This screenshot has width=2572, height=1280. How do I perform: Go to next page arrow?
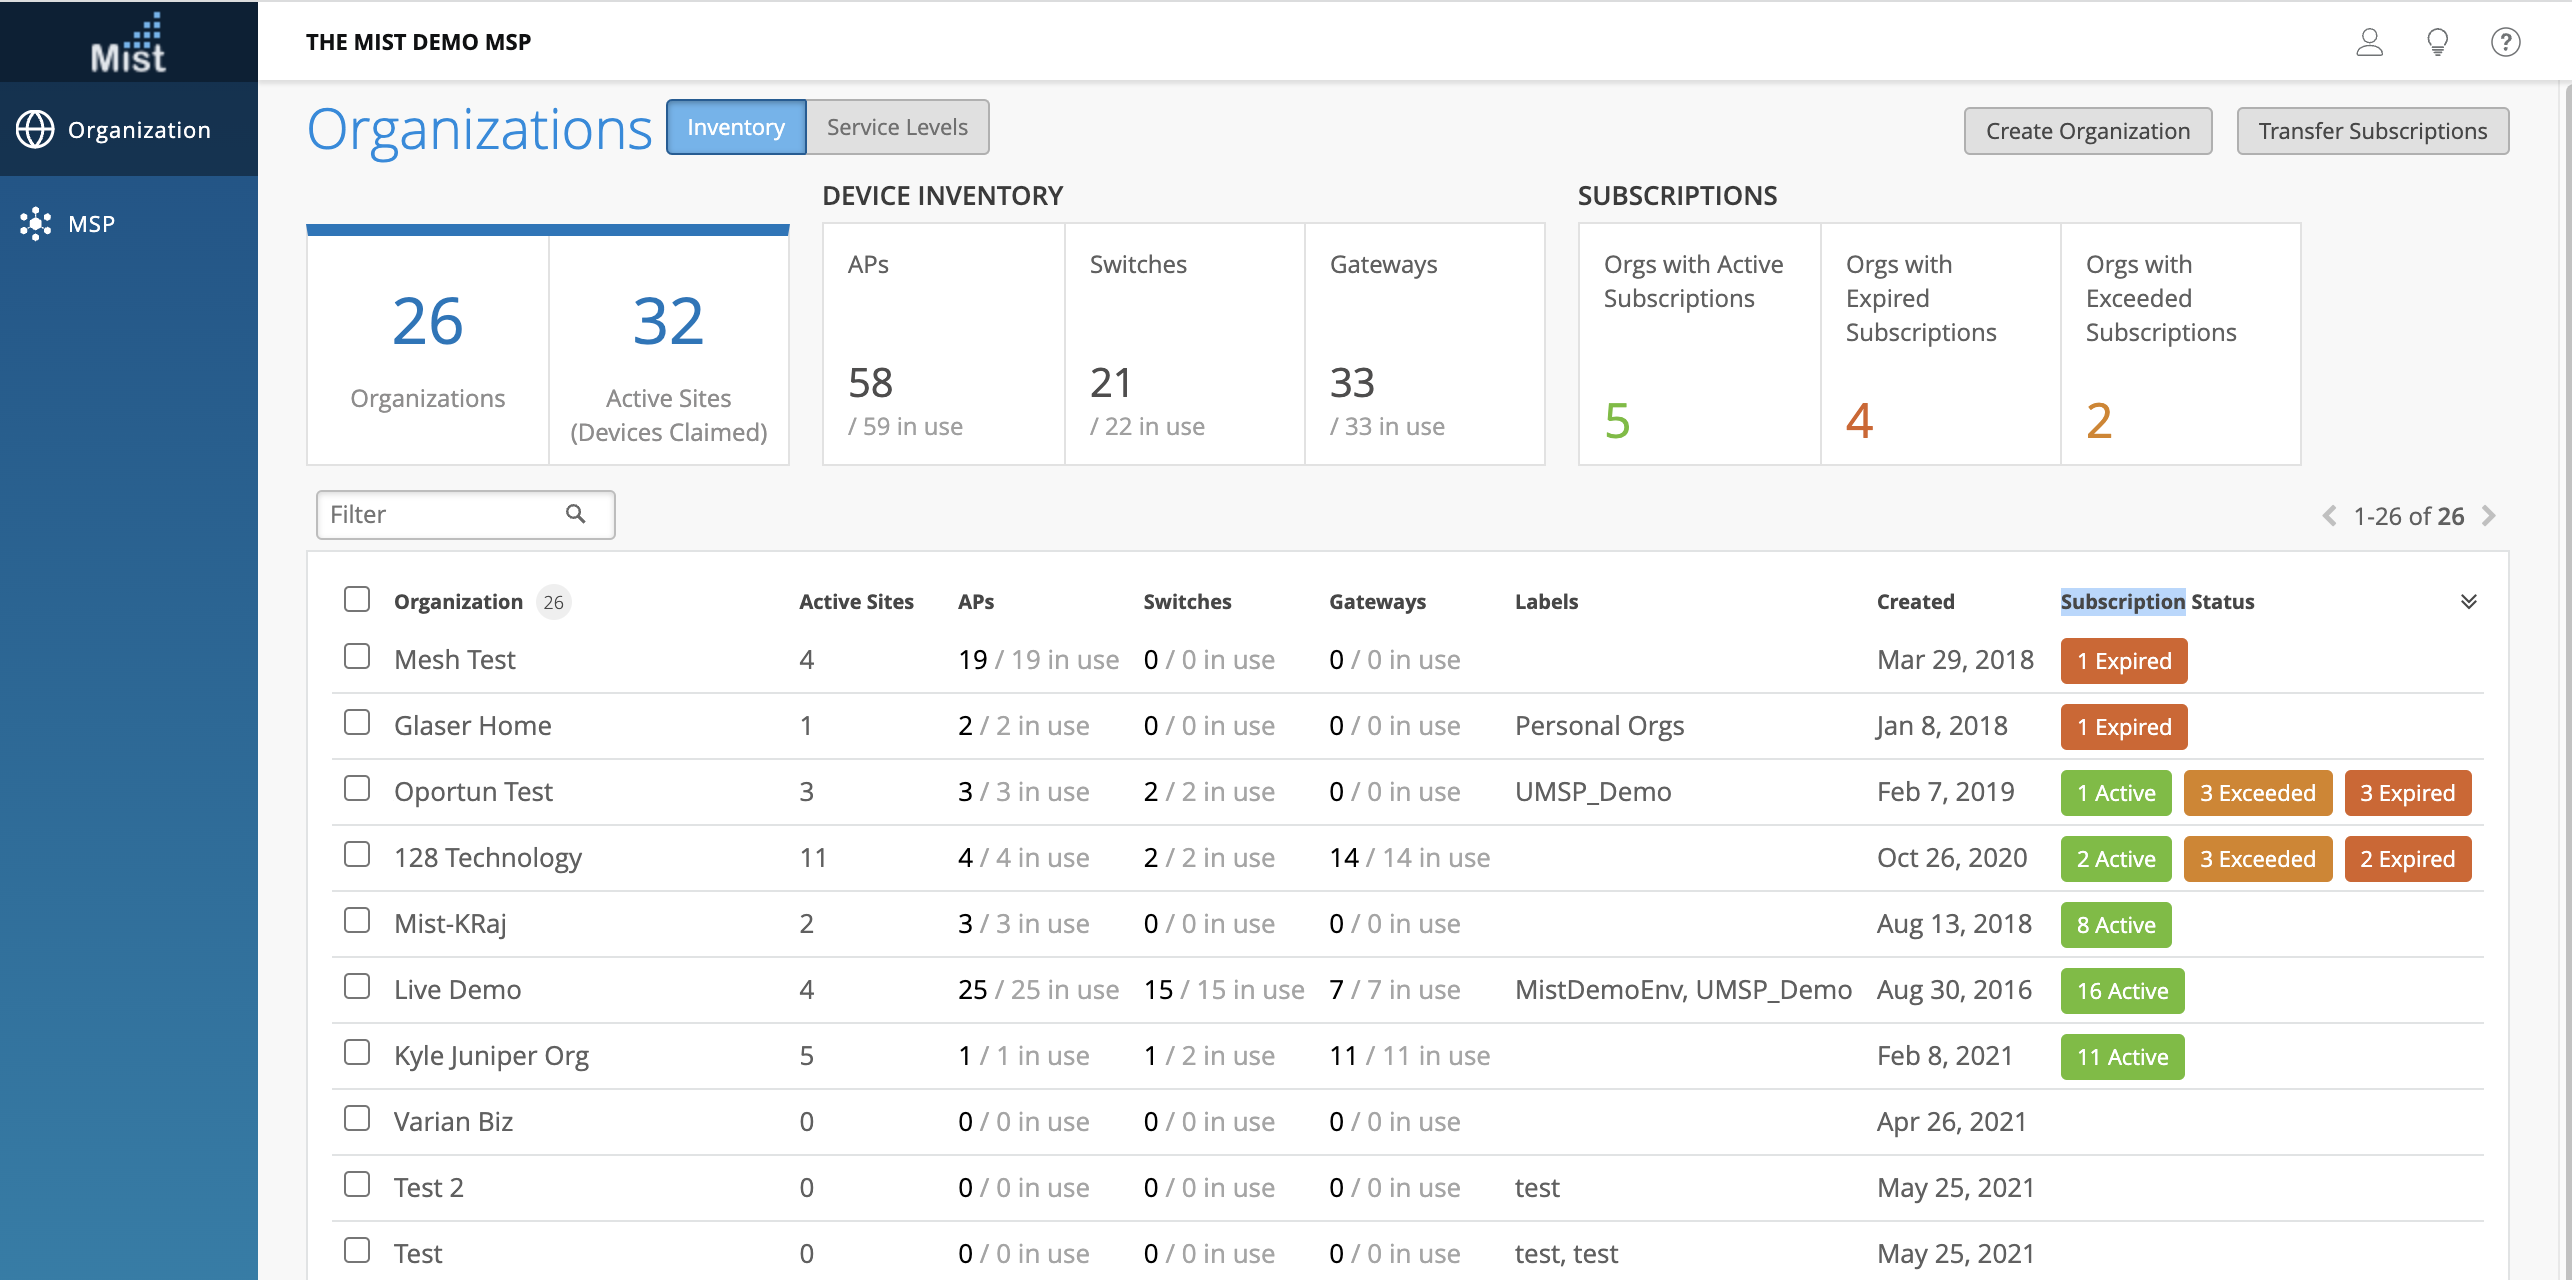coord(2489,516)
